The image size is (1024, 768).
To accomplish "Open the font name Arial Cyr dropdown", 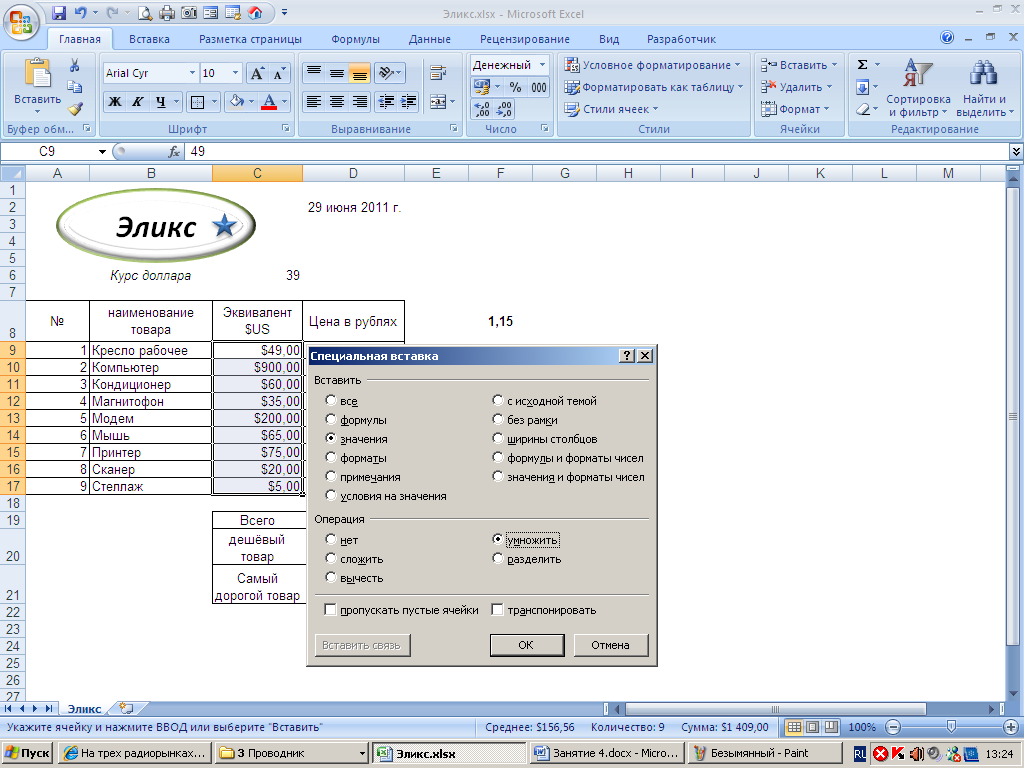I will tap(192, 73).
